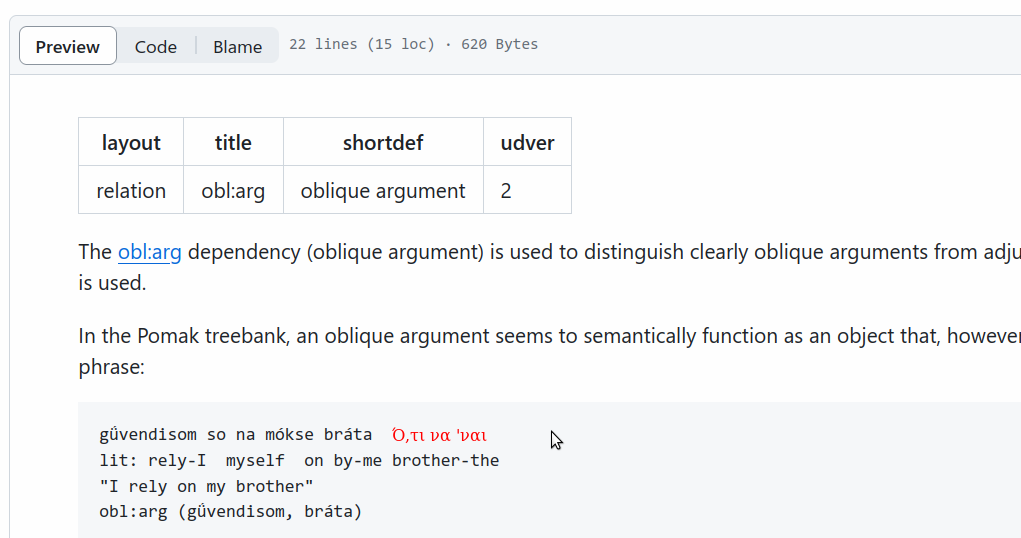1021x538 pixels.
Task: Click the file size info "620 Bytes"
Action: pos(499,44)
